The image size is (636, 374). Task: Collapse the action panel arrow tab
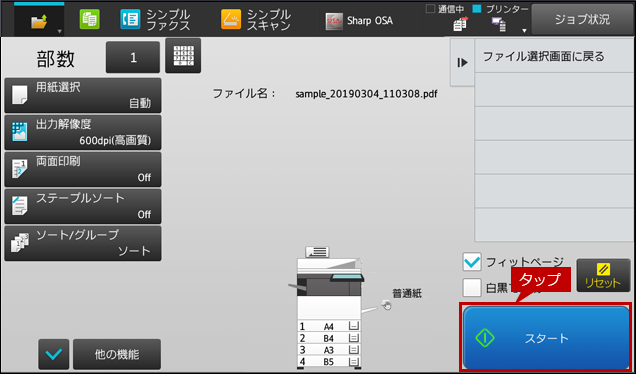pos(462,62)
